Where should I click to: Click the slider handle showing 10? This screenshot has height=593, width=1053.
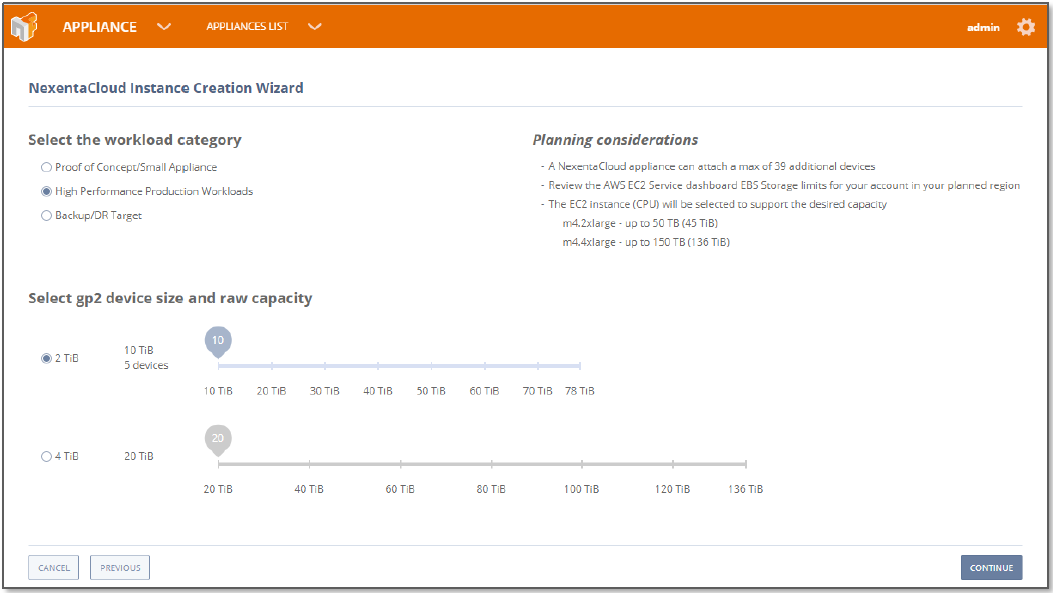218,342
